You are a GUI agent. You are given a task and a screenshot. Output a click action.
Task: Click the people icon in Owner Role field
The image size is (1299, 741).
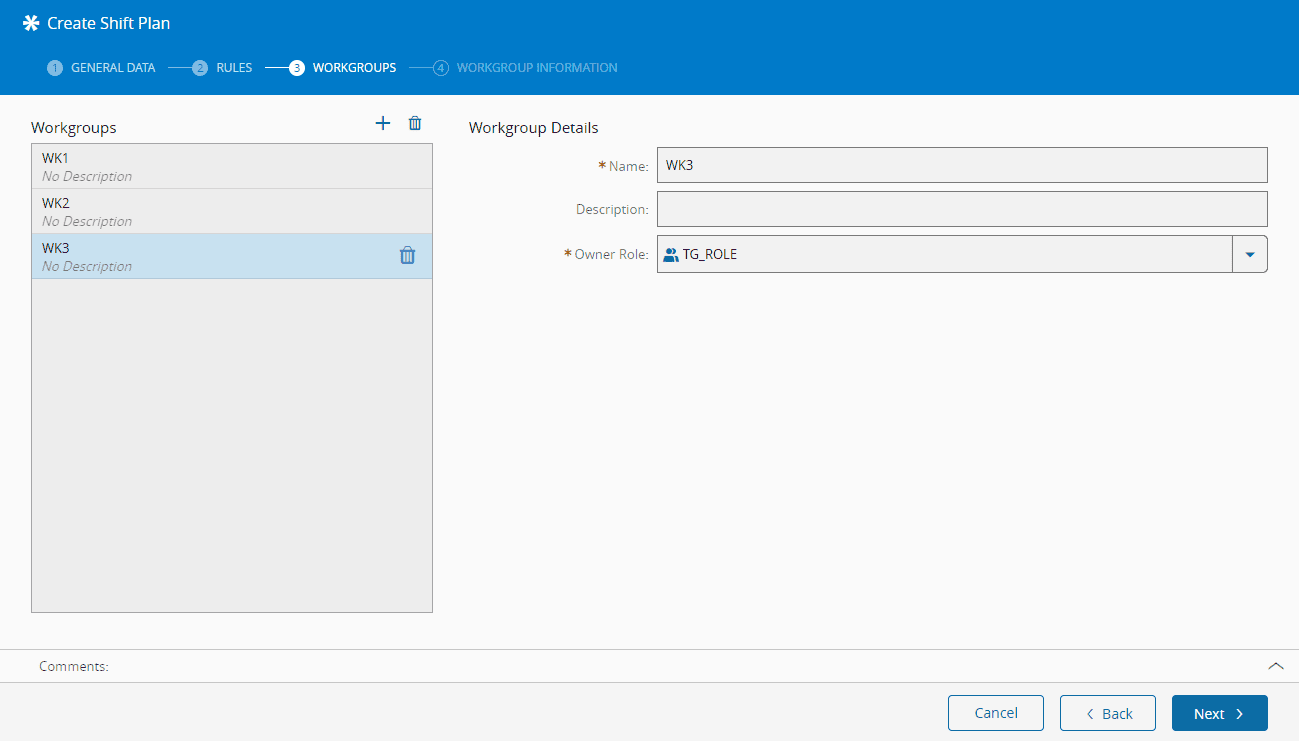tap(671, 254)
